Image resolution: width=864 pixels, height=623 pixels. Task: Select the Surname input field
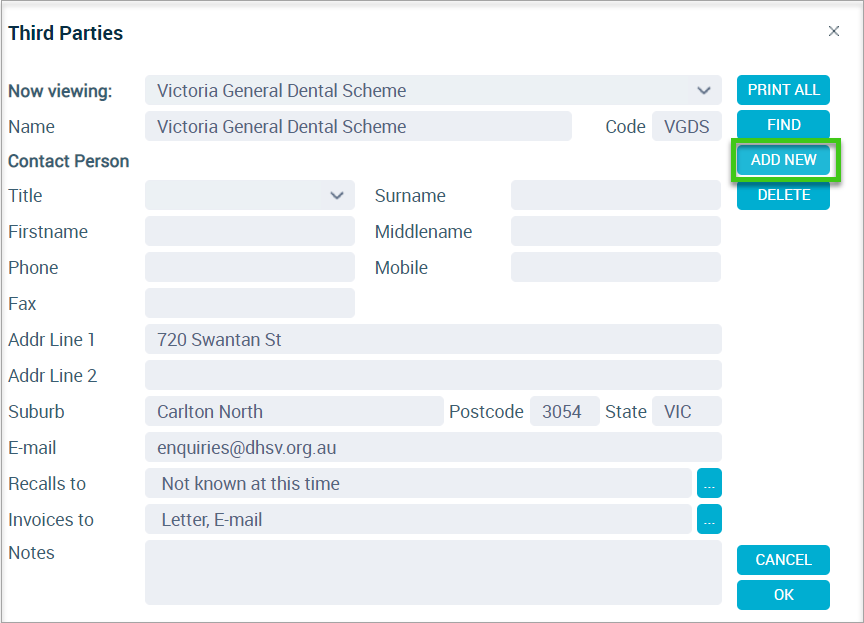(615, 195)
